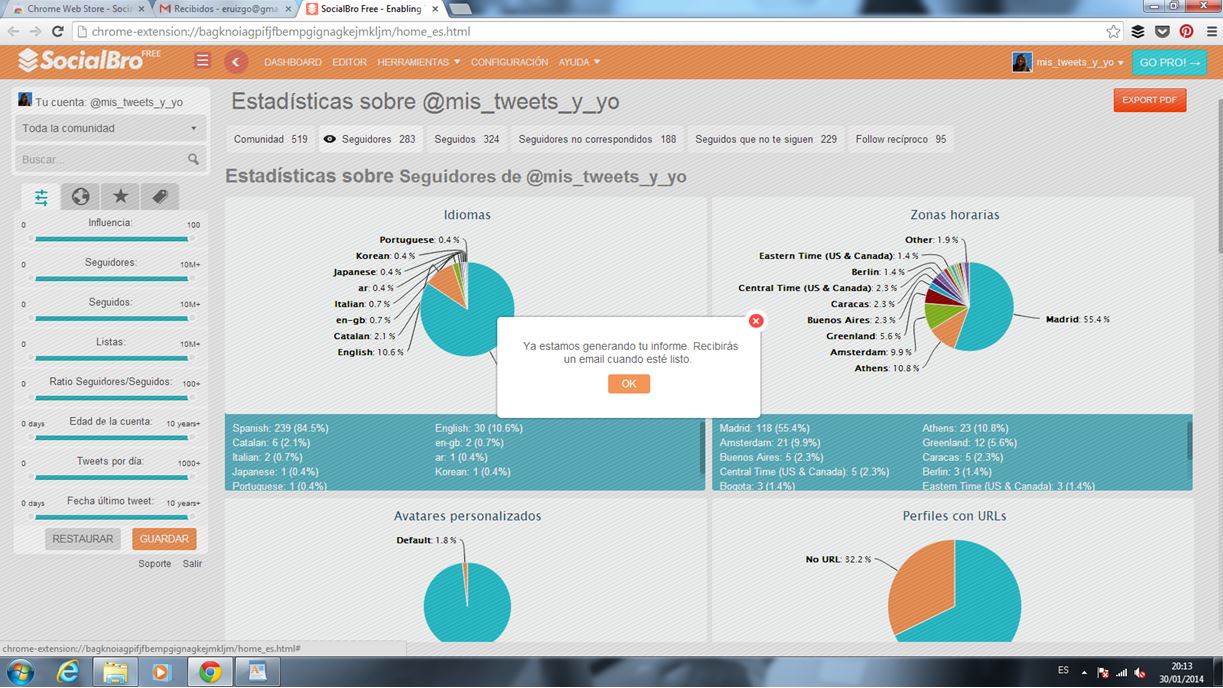Expand the Toda la comunidad dropdown

(110, 128)
